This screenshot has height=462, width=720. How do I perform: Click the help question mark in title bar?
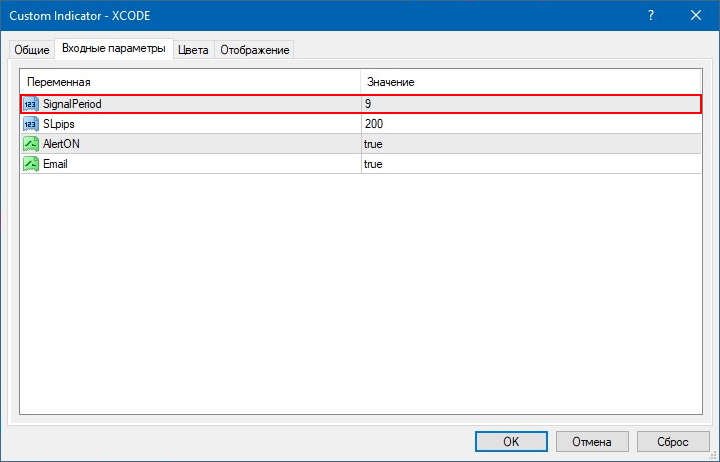(652, 15)
